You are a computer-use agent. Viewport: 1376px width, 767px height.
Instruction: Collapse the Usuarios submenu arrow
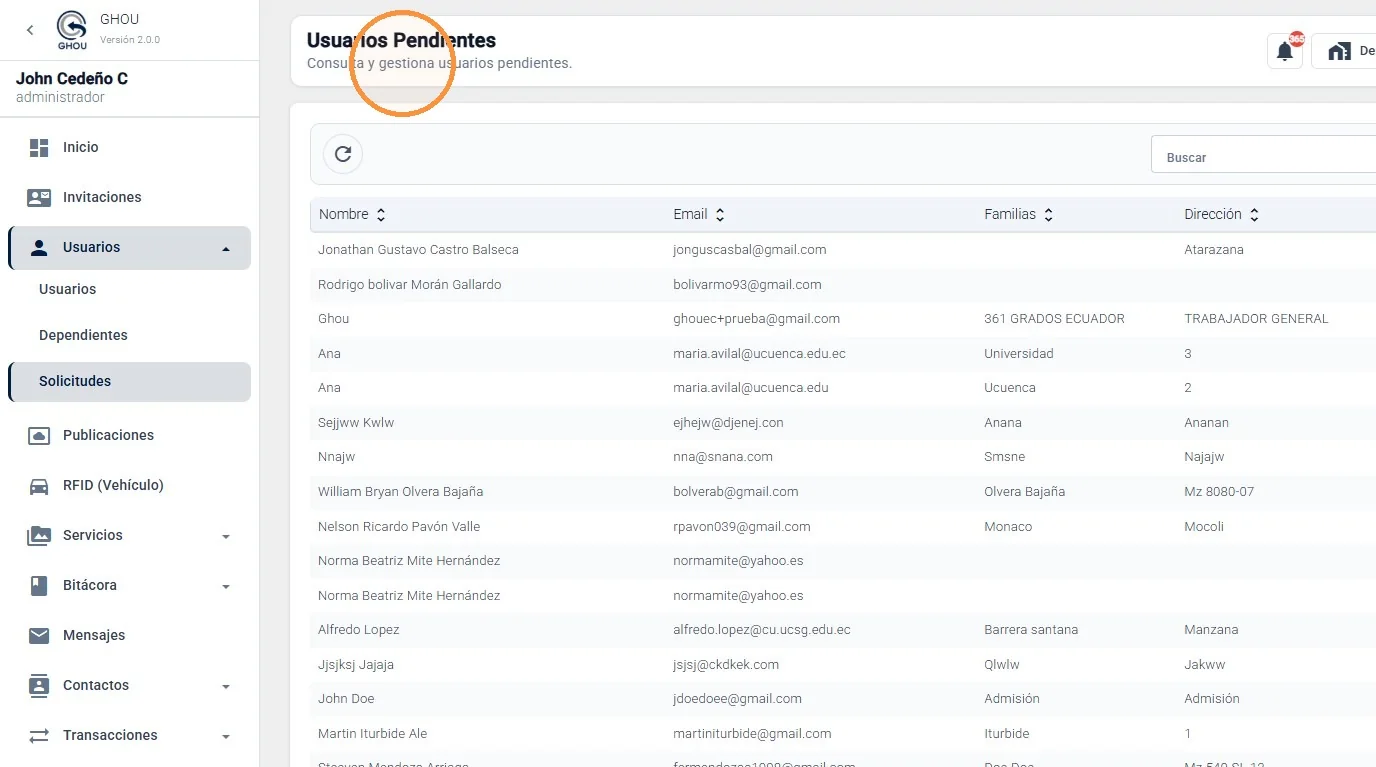[226, 249]
